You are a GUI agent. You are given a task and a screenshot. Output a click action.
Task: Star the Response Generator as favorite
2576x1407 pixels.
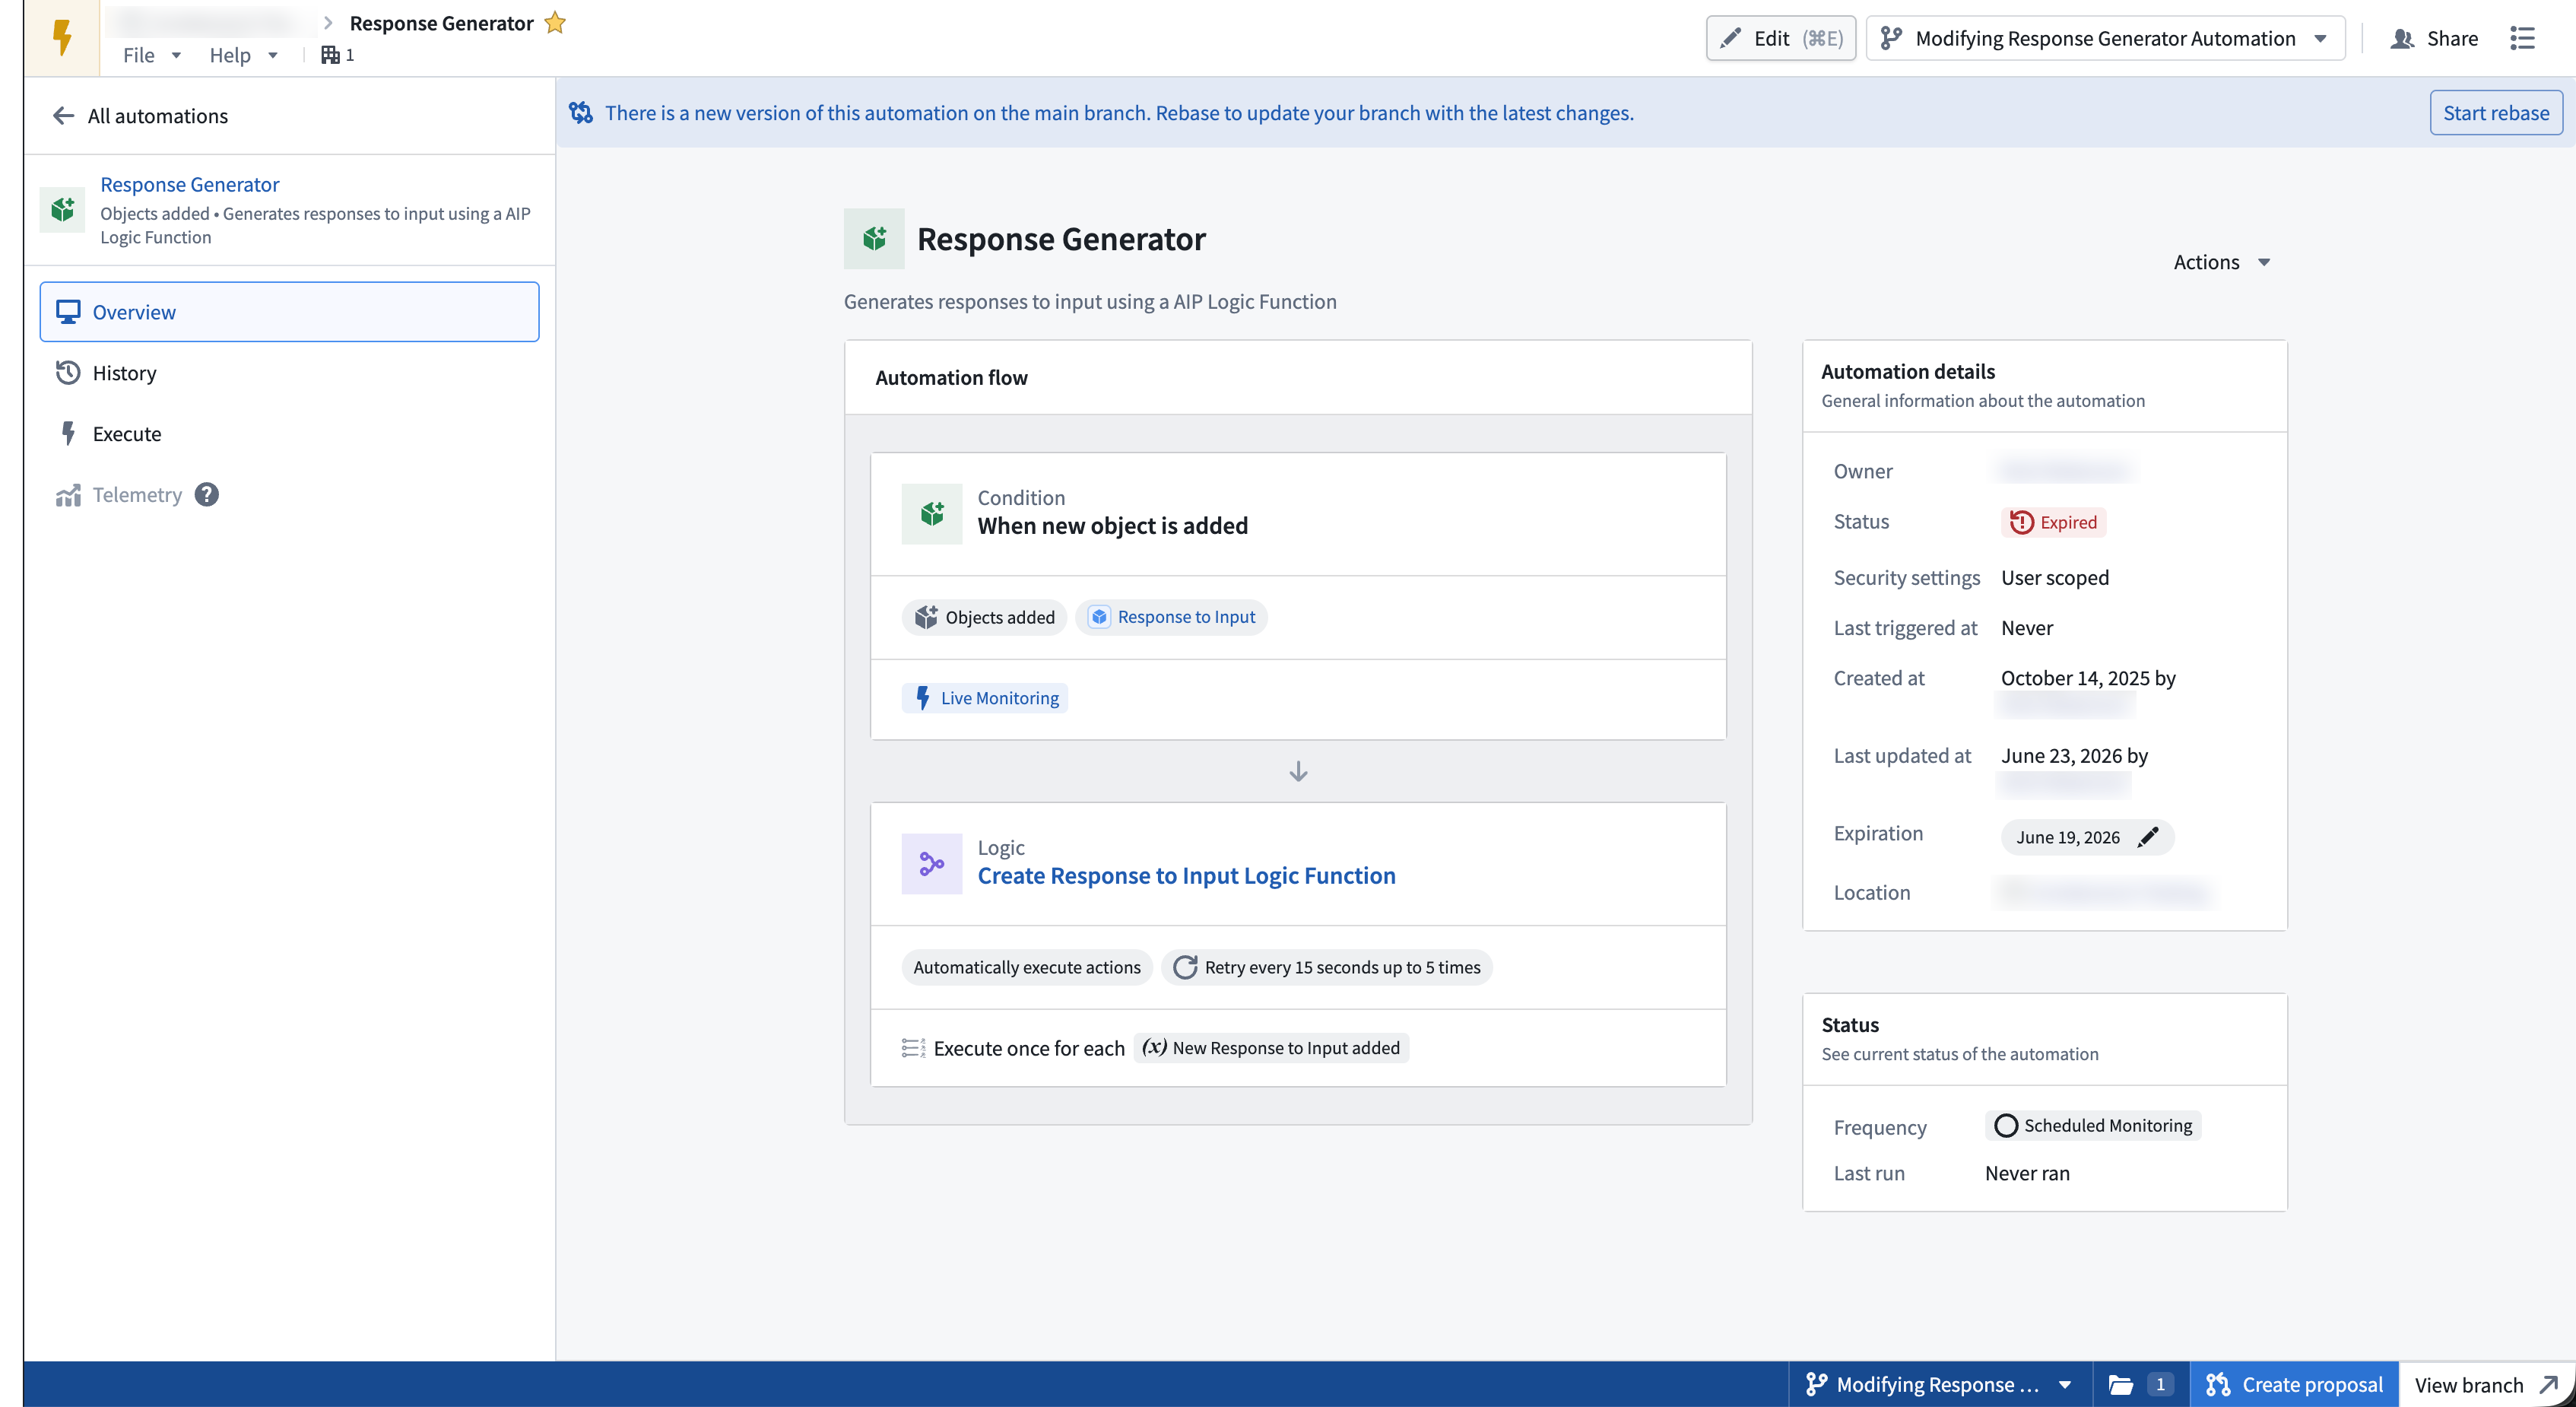point(555,23)
